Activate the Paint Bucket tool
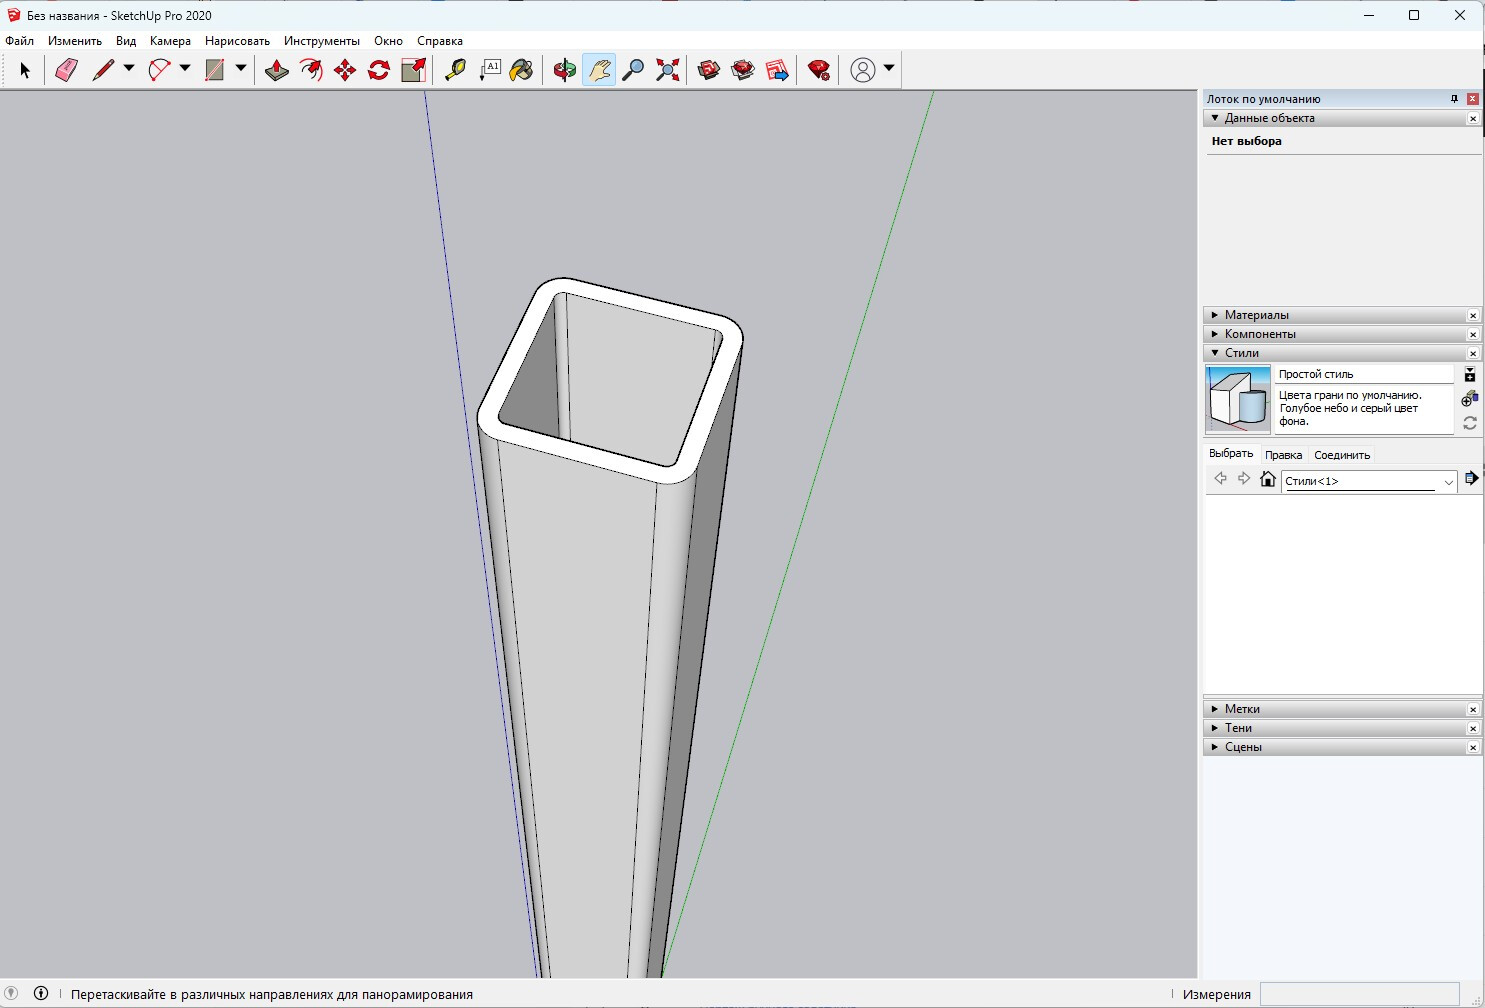This screenshot has width=1485, height=1008. pos(521,70)
